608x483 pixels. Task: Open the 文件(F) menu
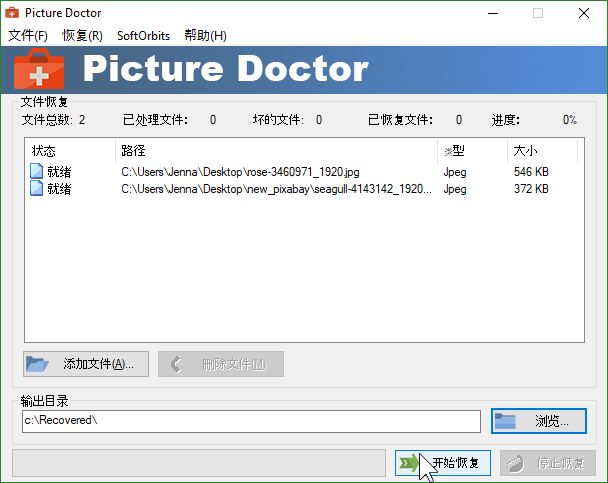[x=28, y=35]
